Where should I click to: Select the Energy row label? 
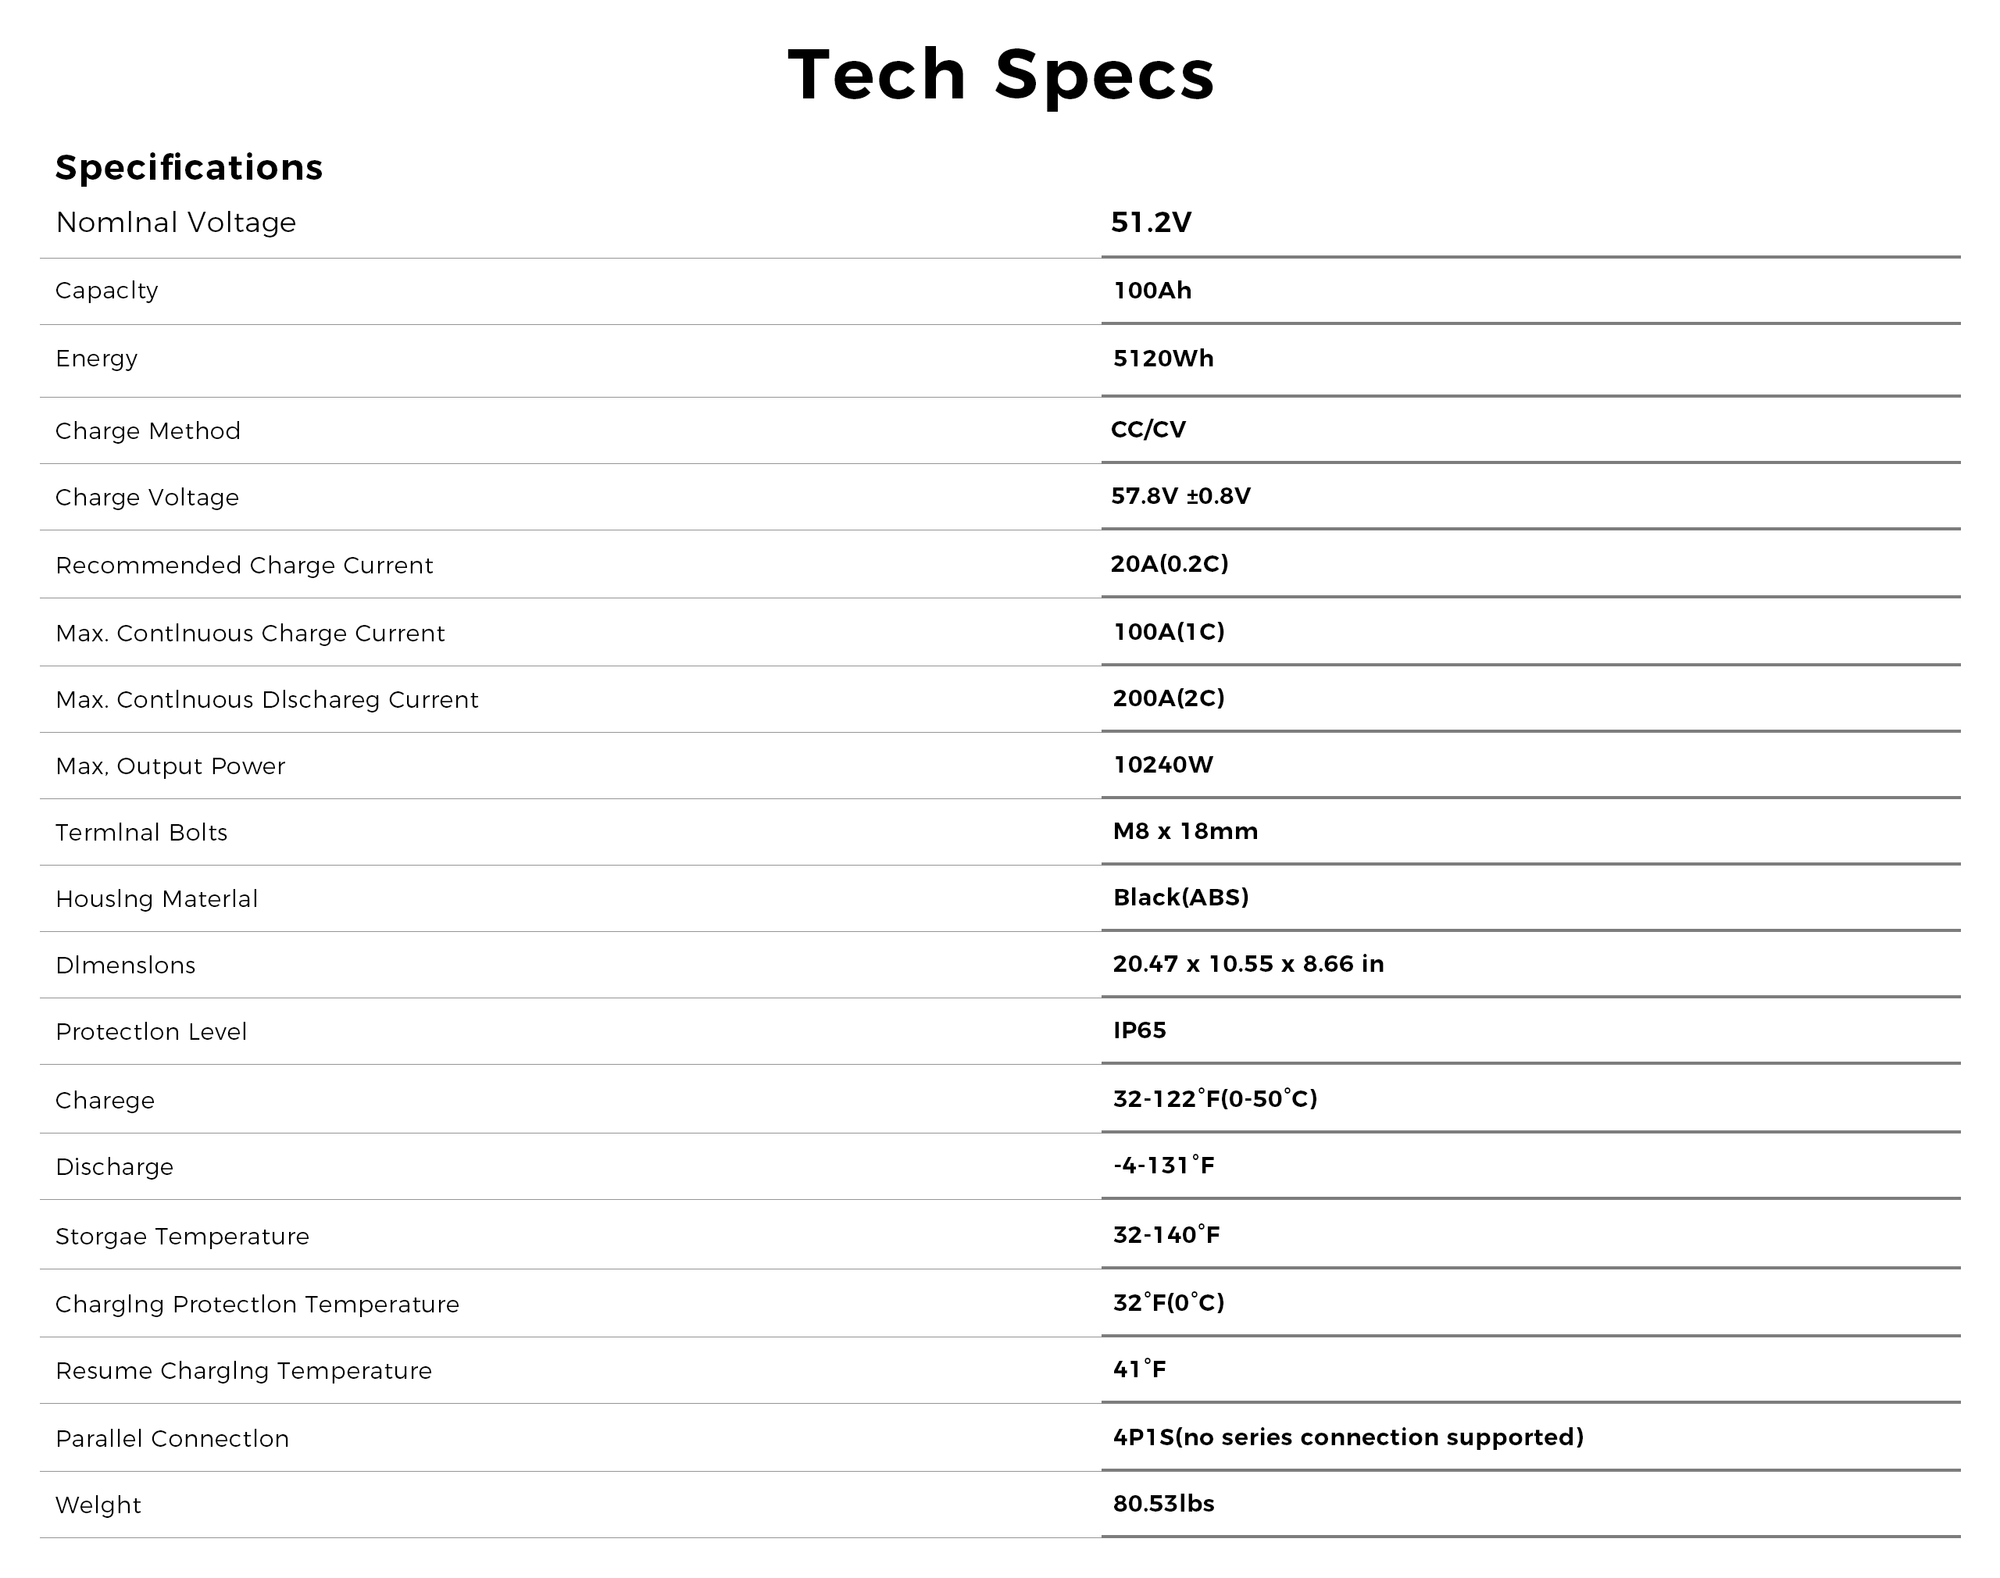coord(97,358)
